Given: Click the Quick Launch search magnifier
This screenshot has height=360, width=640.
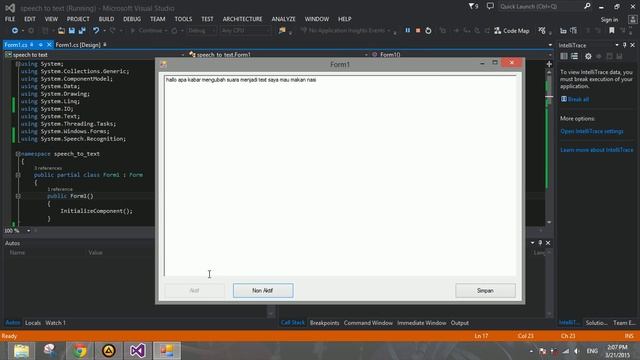Looking at the screenshot, I should [x=587, y=6].
